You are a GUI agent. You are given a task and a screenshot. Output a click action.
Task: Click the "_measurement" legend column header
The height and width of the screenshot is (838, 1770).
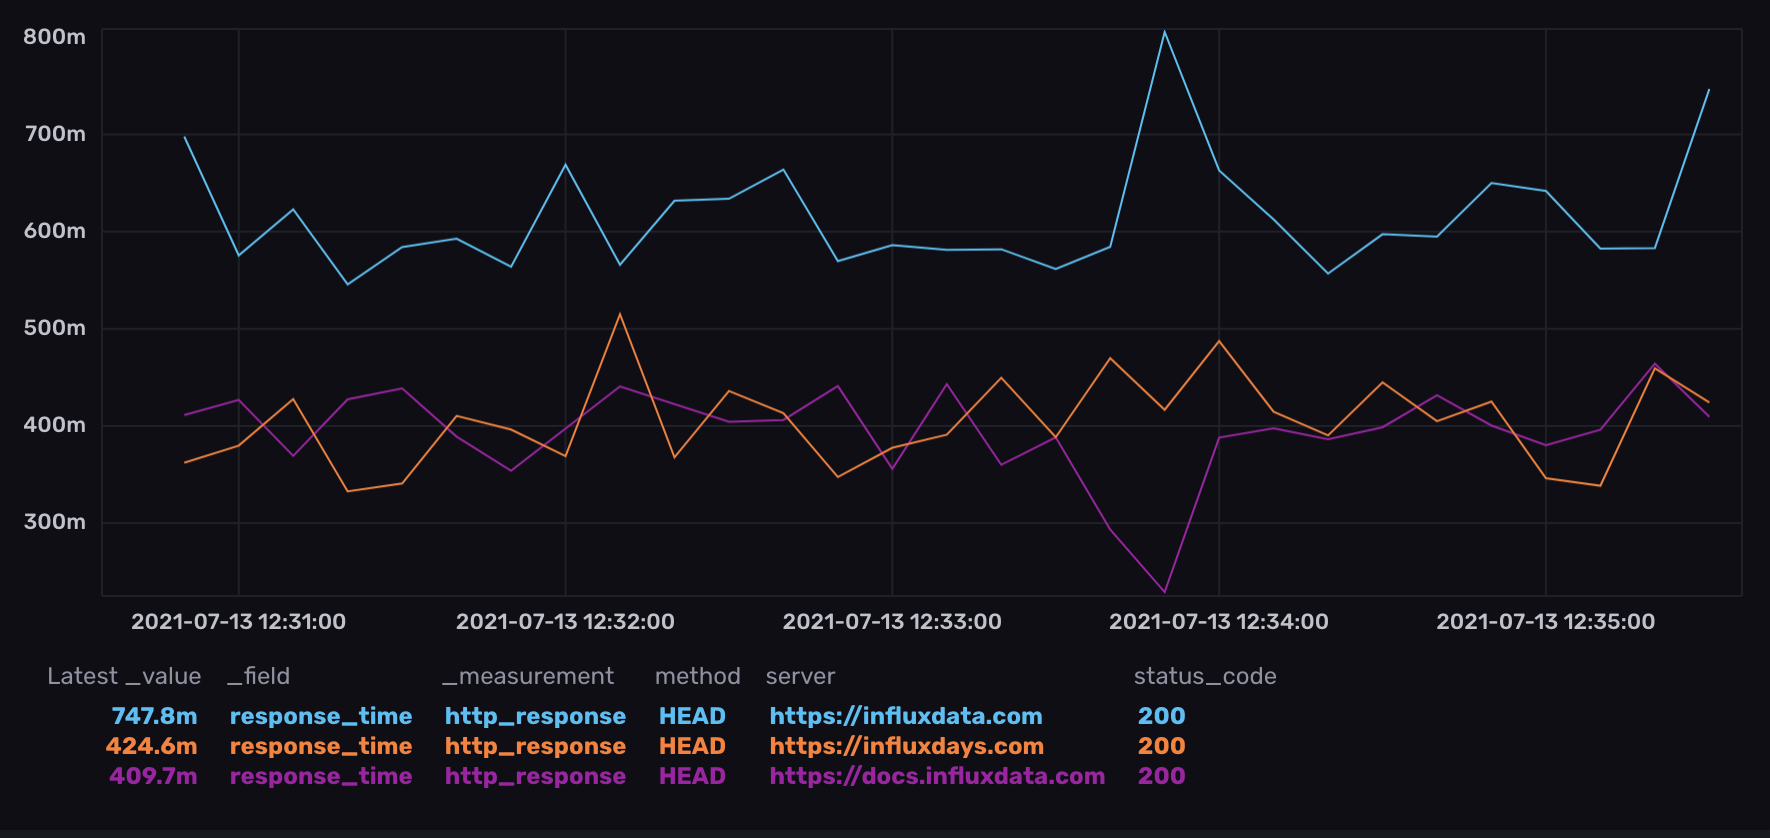pos(528,676)
